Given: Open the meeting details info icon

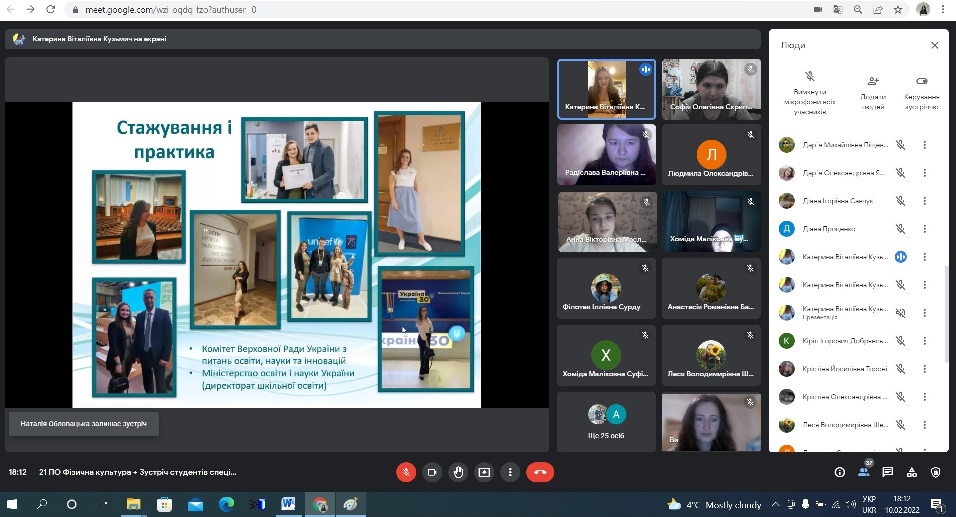Looking at the screenshot, I should pos(839,472).
